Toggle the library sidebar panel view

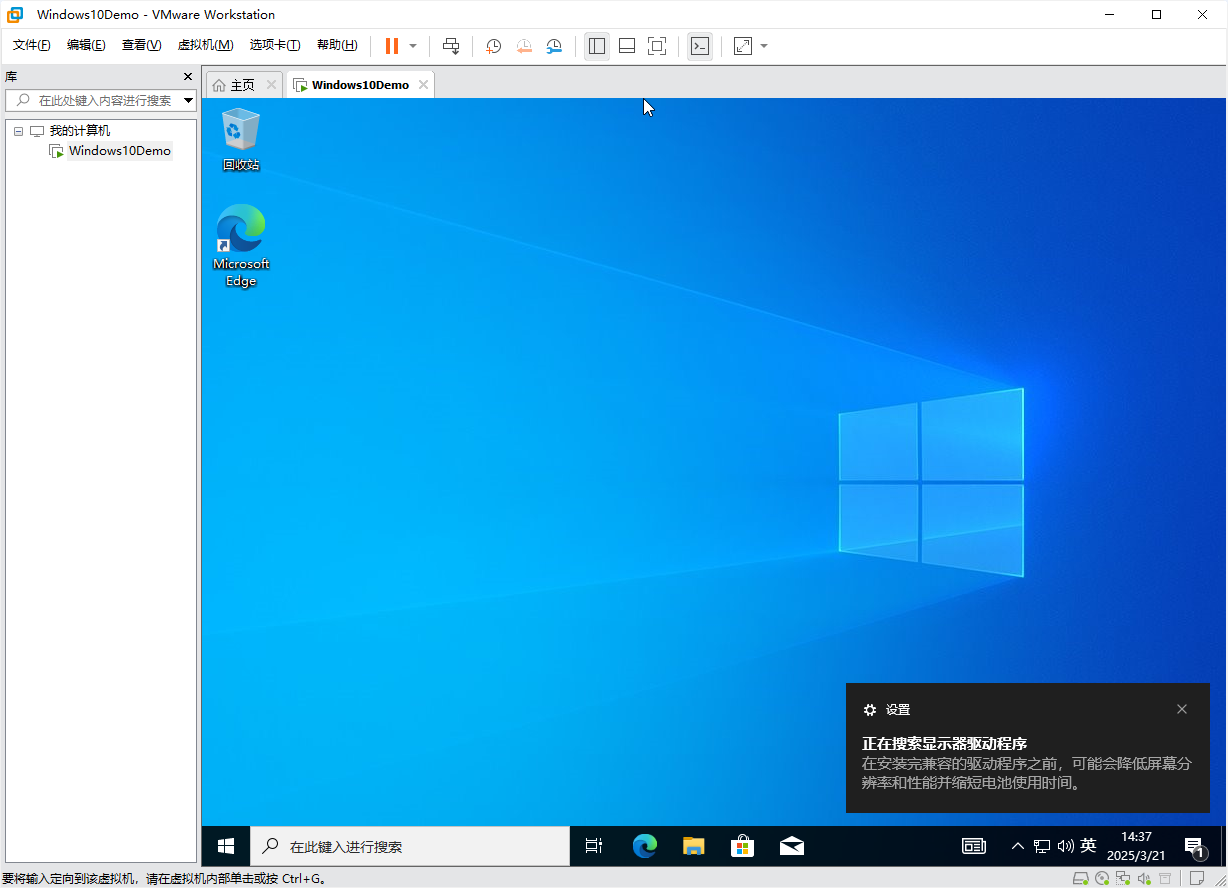[x=597, y=46]
